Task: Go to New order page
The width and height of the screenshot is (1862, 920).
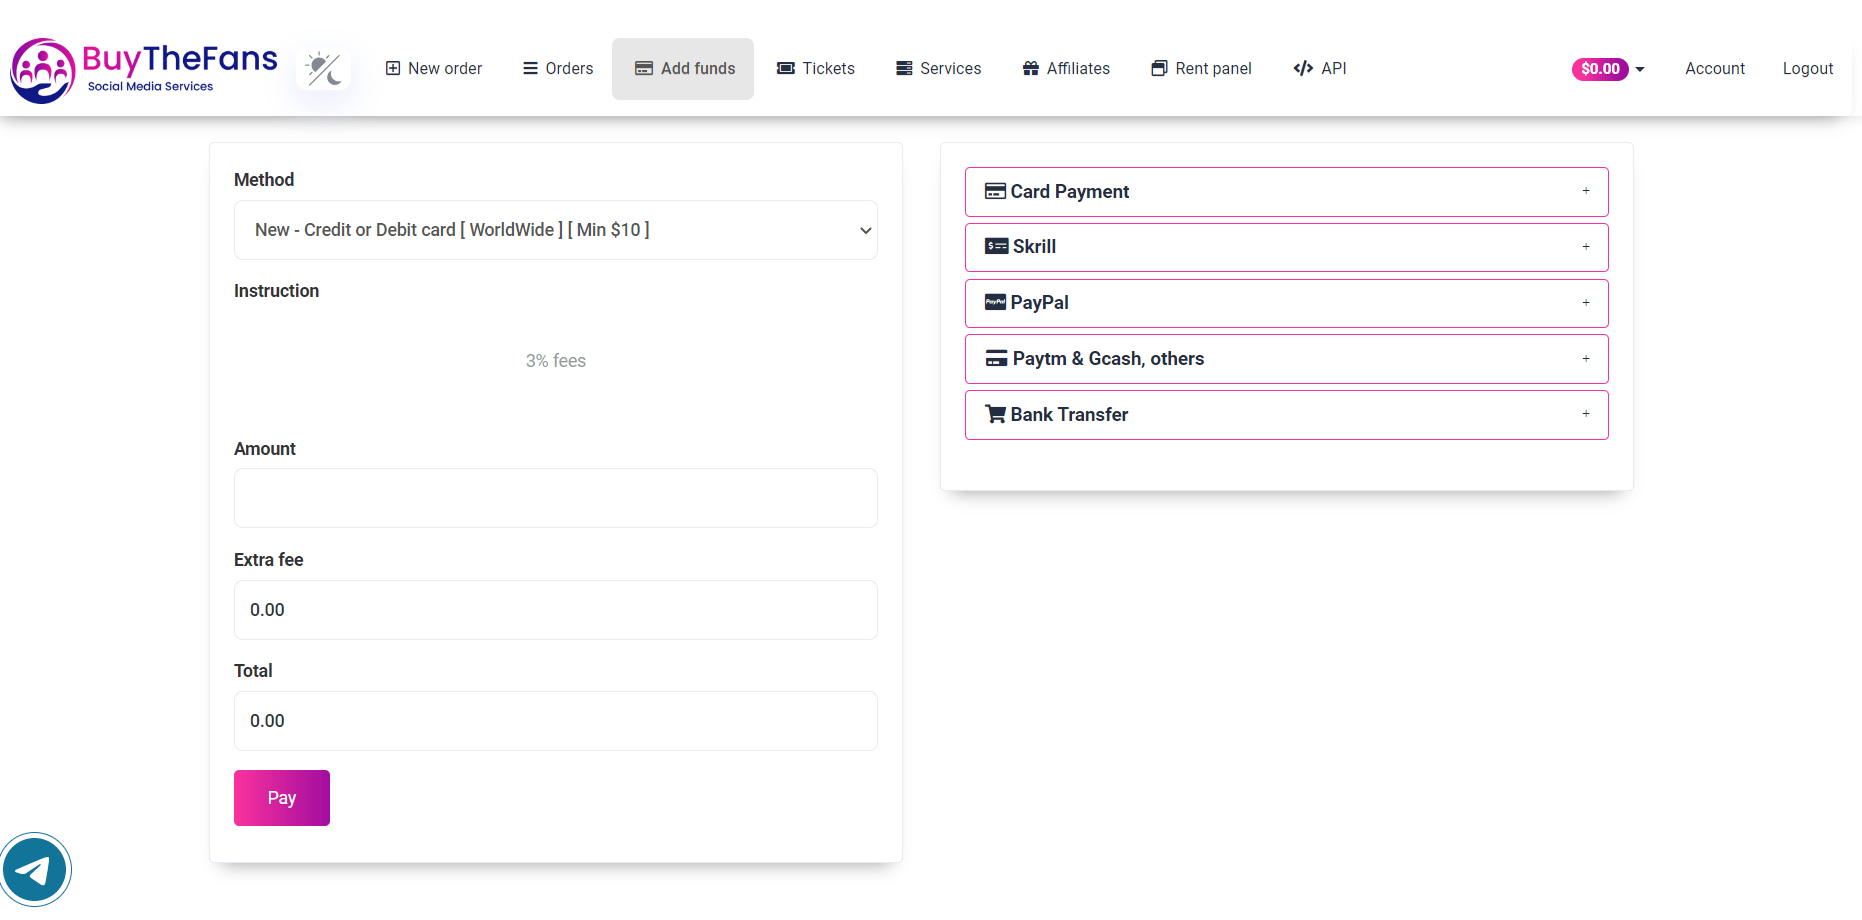Action: pos(434,69)
